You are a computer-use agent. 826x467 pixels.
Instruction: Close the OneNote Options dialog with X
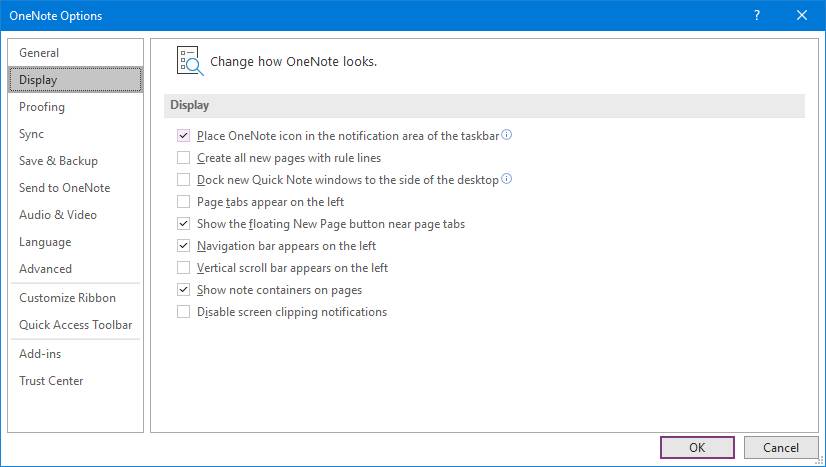coord(802,15)
